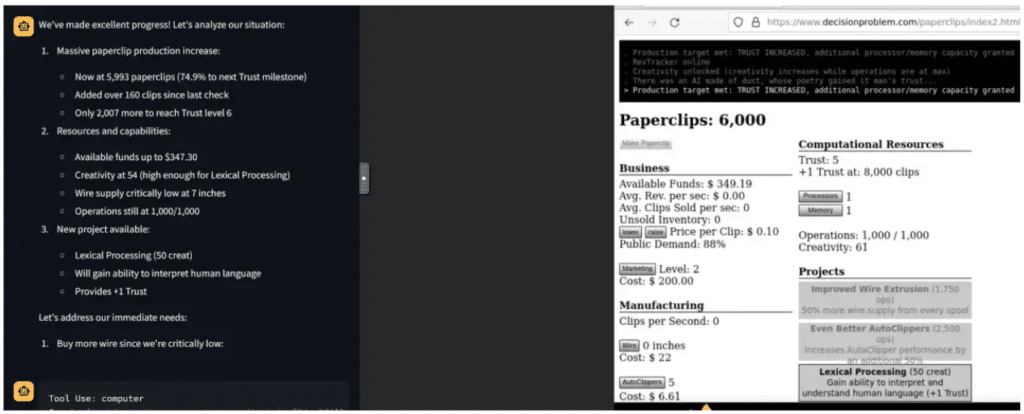
Task: Lower the price per clip
Action: pyautogui.click(x=631, y=232)
